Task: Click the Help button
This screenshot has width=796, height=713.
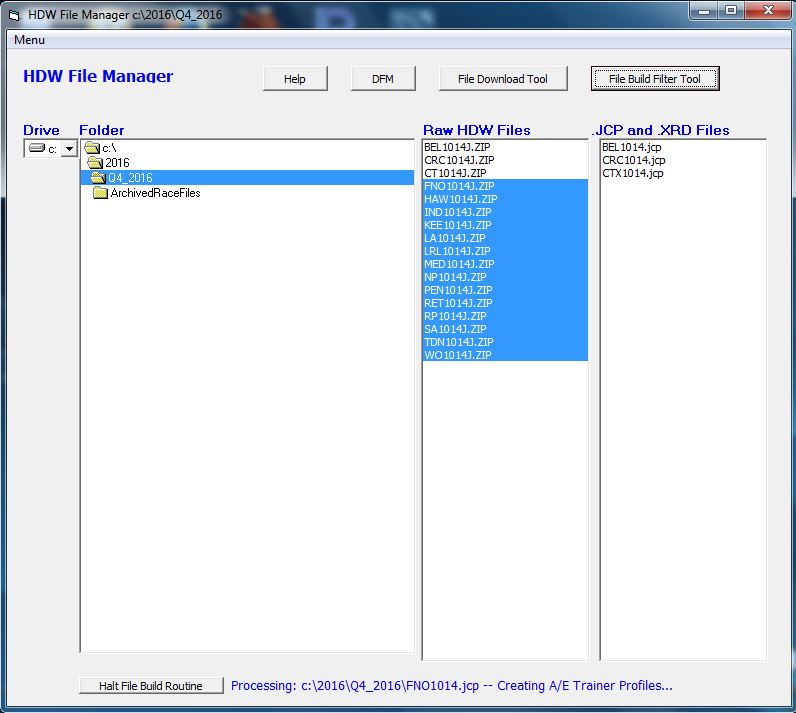Action: tap(295, 79)
